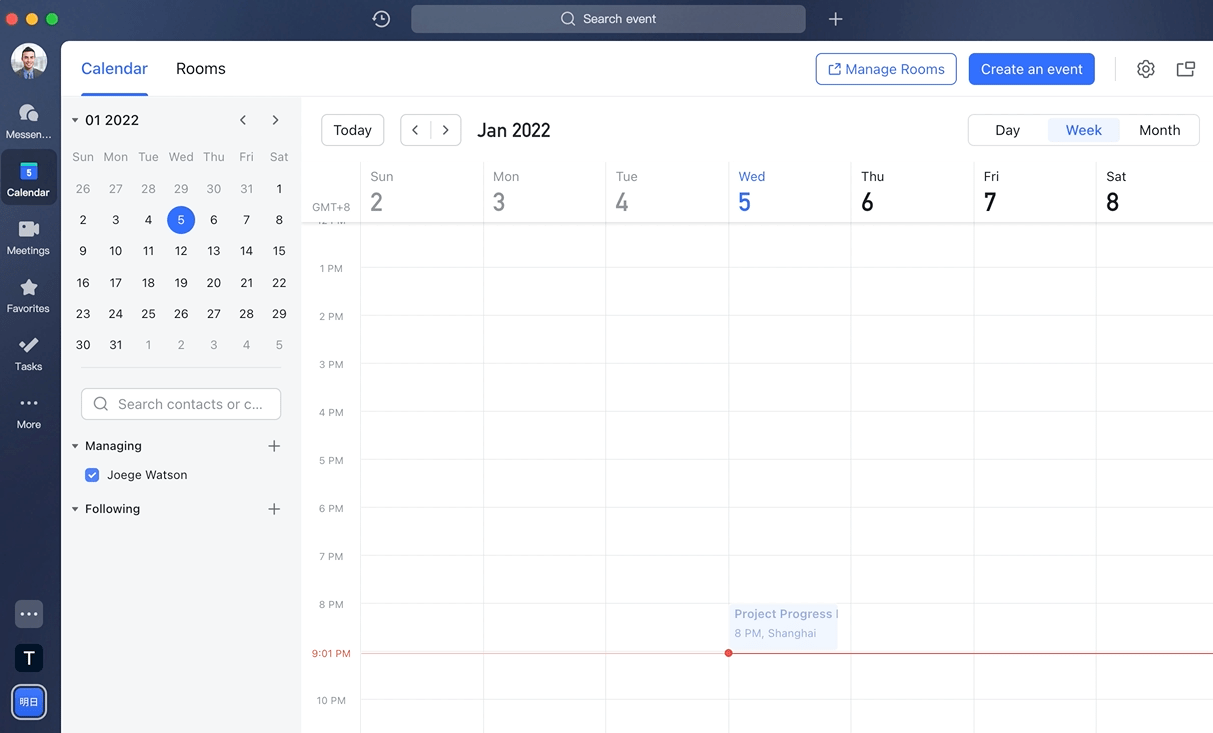Image resolution: width=1213 pixels, height=733 pixels.
Task: Click the Manage Rooms button
Action: point(886,69)
